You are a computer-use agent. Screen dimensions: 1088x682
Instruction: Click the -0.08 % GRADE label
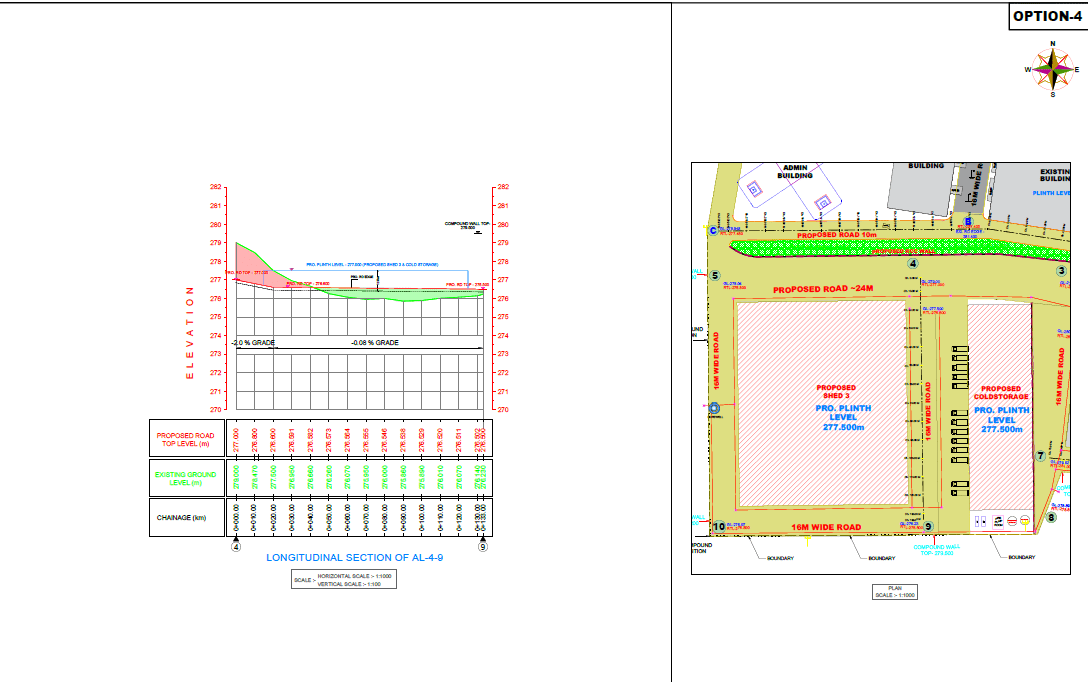pos(375,343)
